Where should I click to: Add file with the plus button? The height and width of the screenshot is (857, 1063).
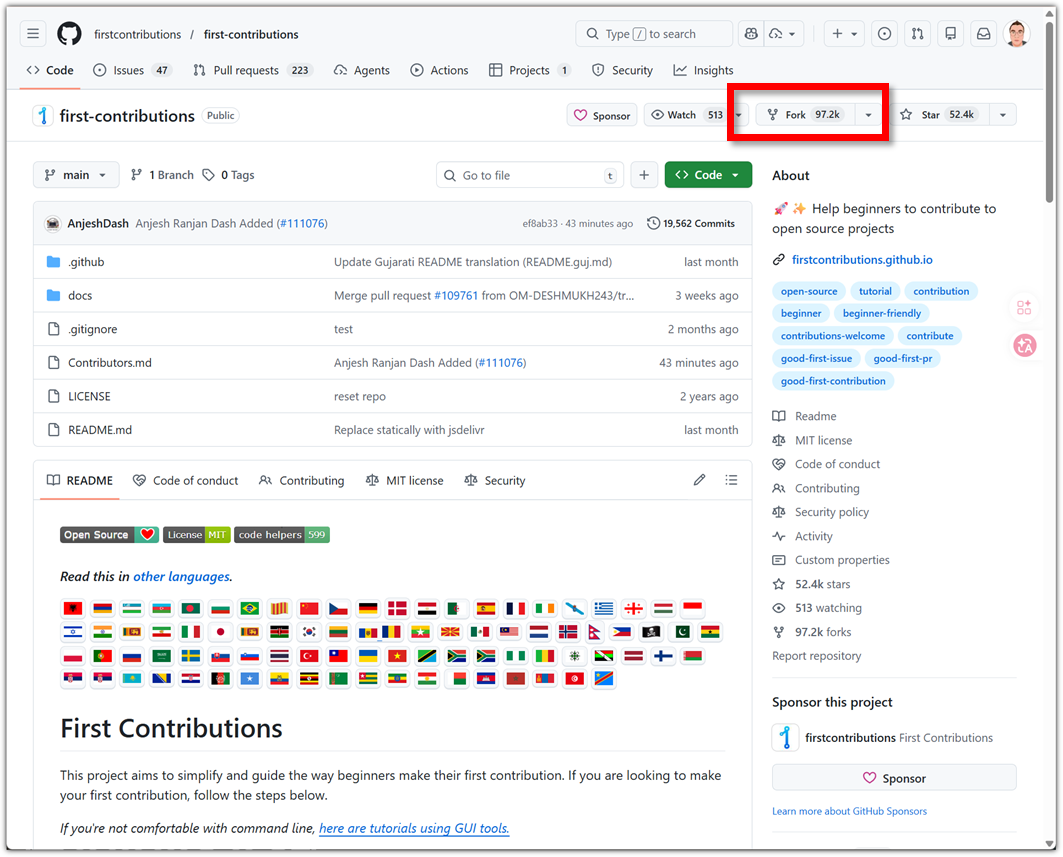pyautogui.click(x=643, y=175)
